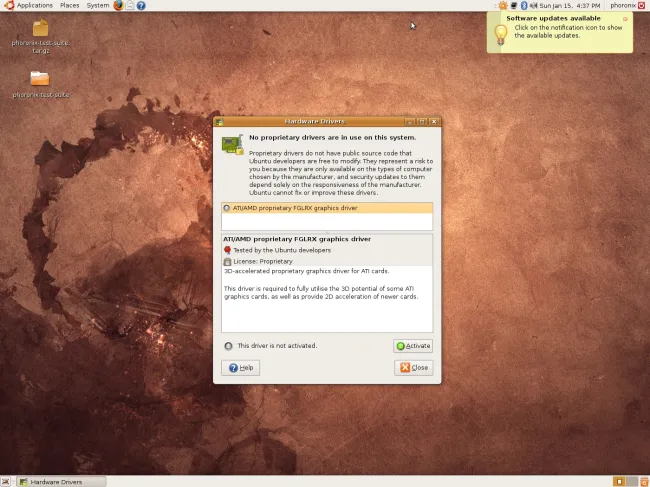Click the grey driver not activated status indicator

coord(228,346)
